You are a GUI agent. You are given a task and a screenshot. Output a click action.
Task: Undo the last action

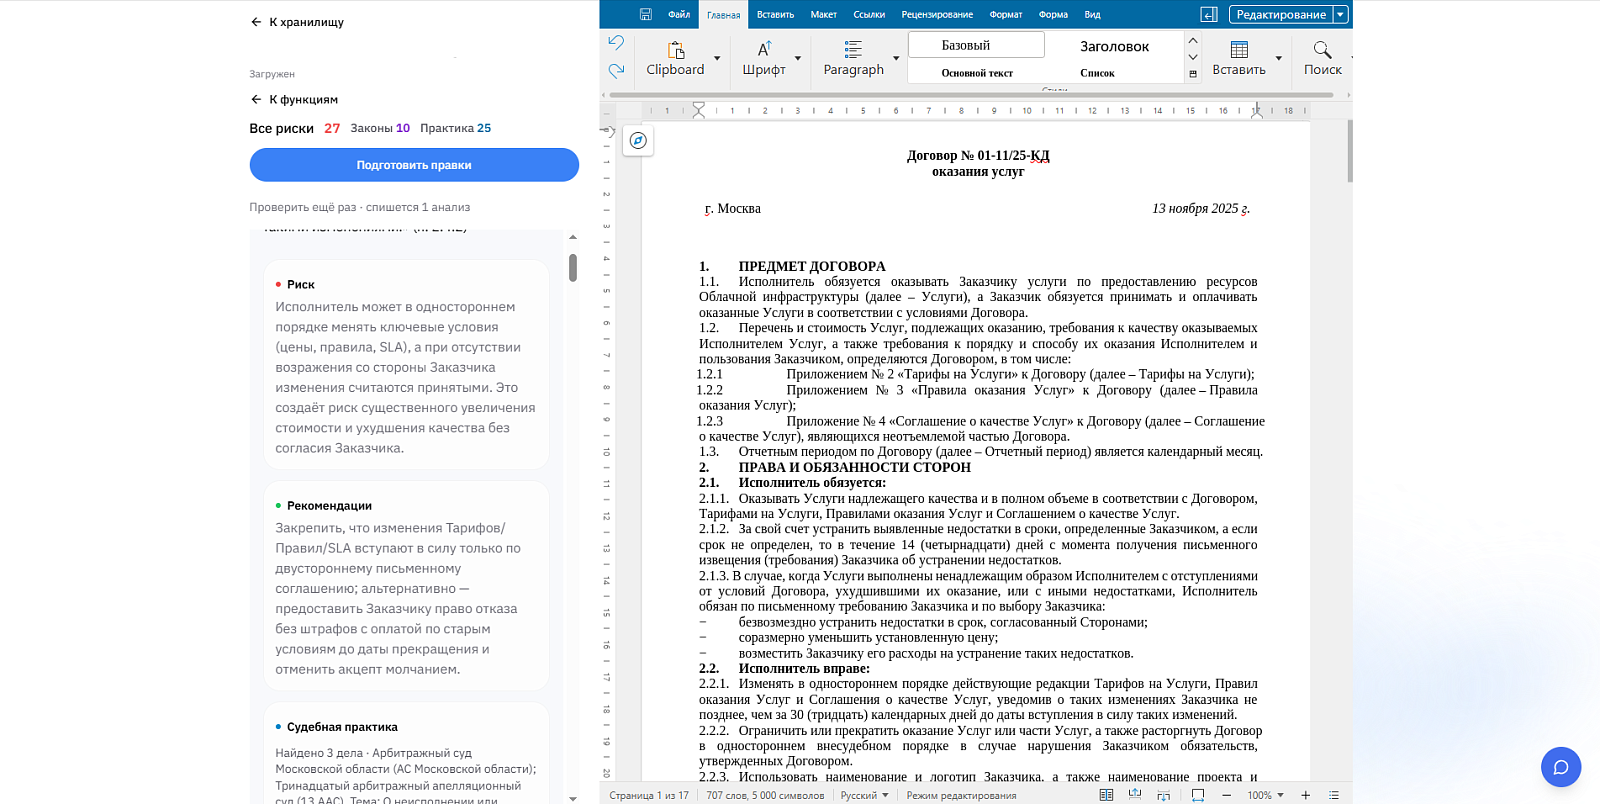616,43
